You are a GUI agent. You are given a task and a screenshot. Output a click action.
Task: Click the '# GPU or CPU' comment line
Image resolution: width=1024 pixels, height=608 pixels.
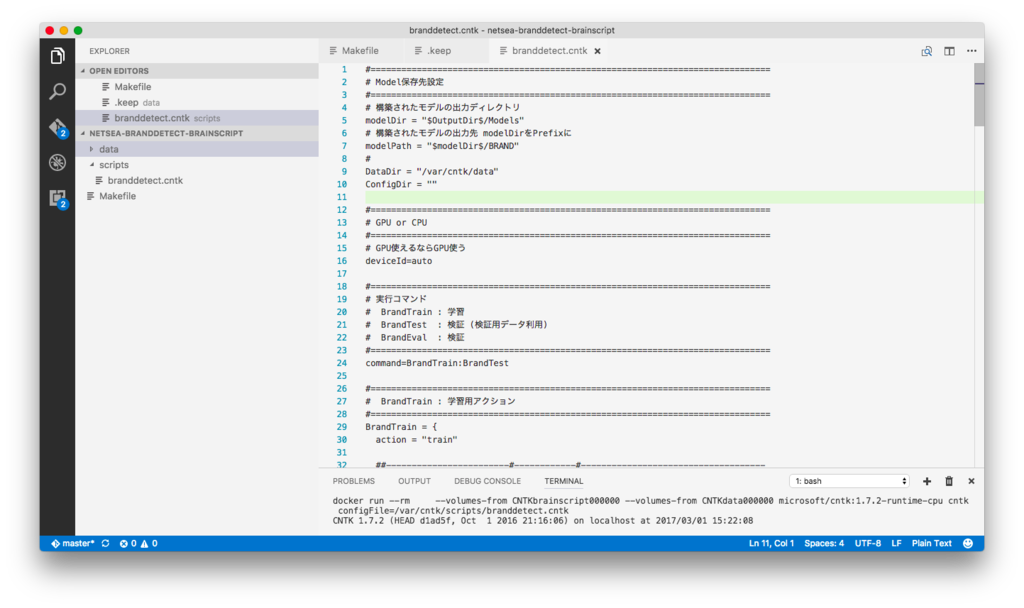click(x=396, y=223)
